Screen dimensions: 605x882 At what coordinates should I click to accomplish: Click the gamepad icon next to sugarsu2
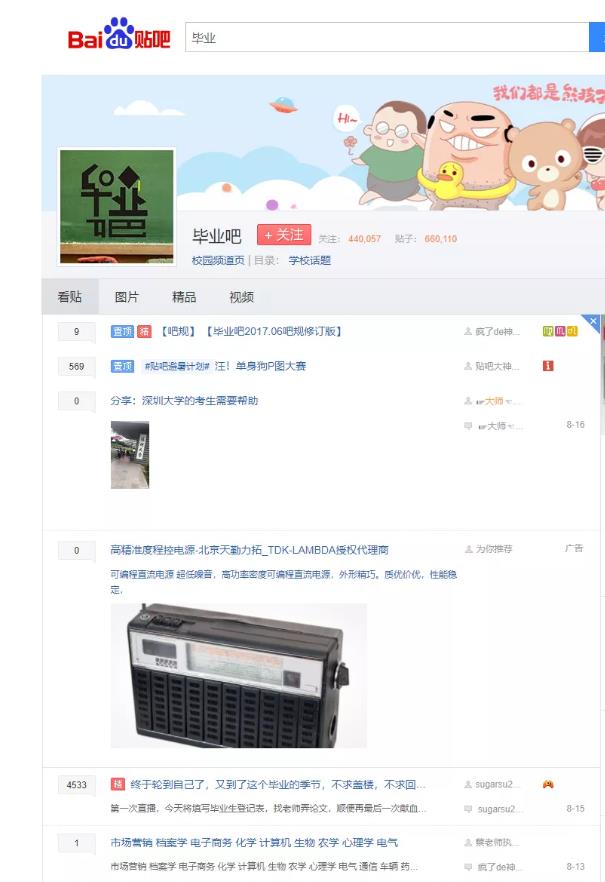[x=548, y=784]
